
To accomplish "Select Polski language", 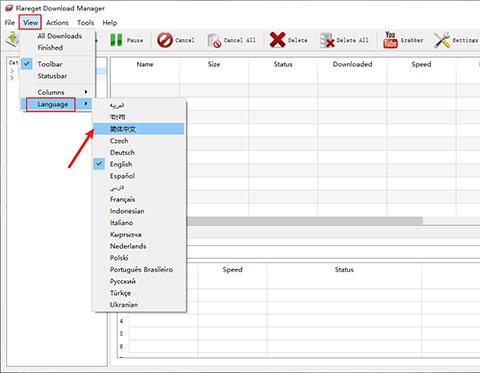I will (x=139, y=258).
